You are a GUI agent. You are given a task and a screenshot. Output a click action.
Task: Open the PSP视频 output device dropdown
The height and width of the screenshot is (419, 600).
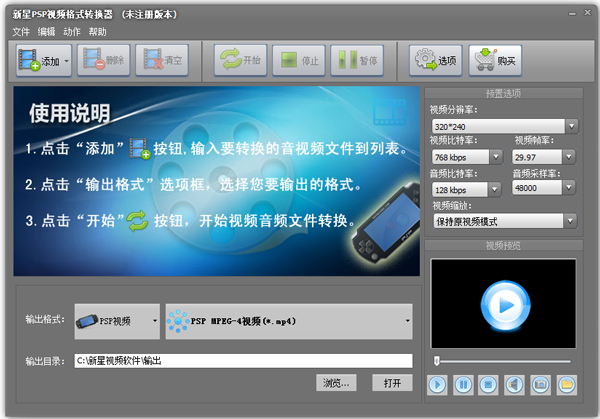pos(117,321)
